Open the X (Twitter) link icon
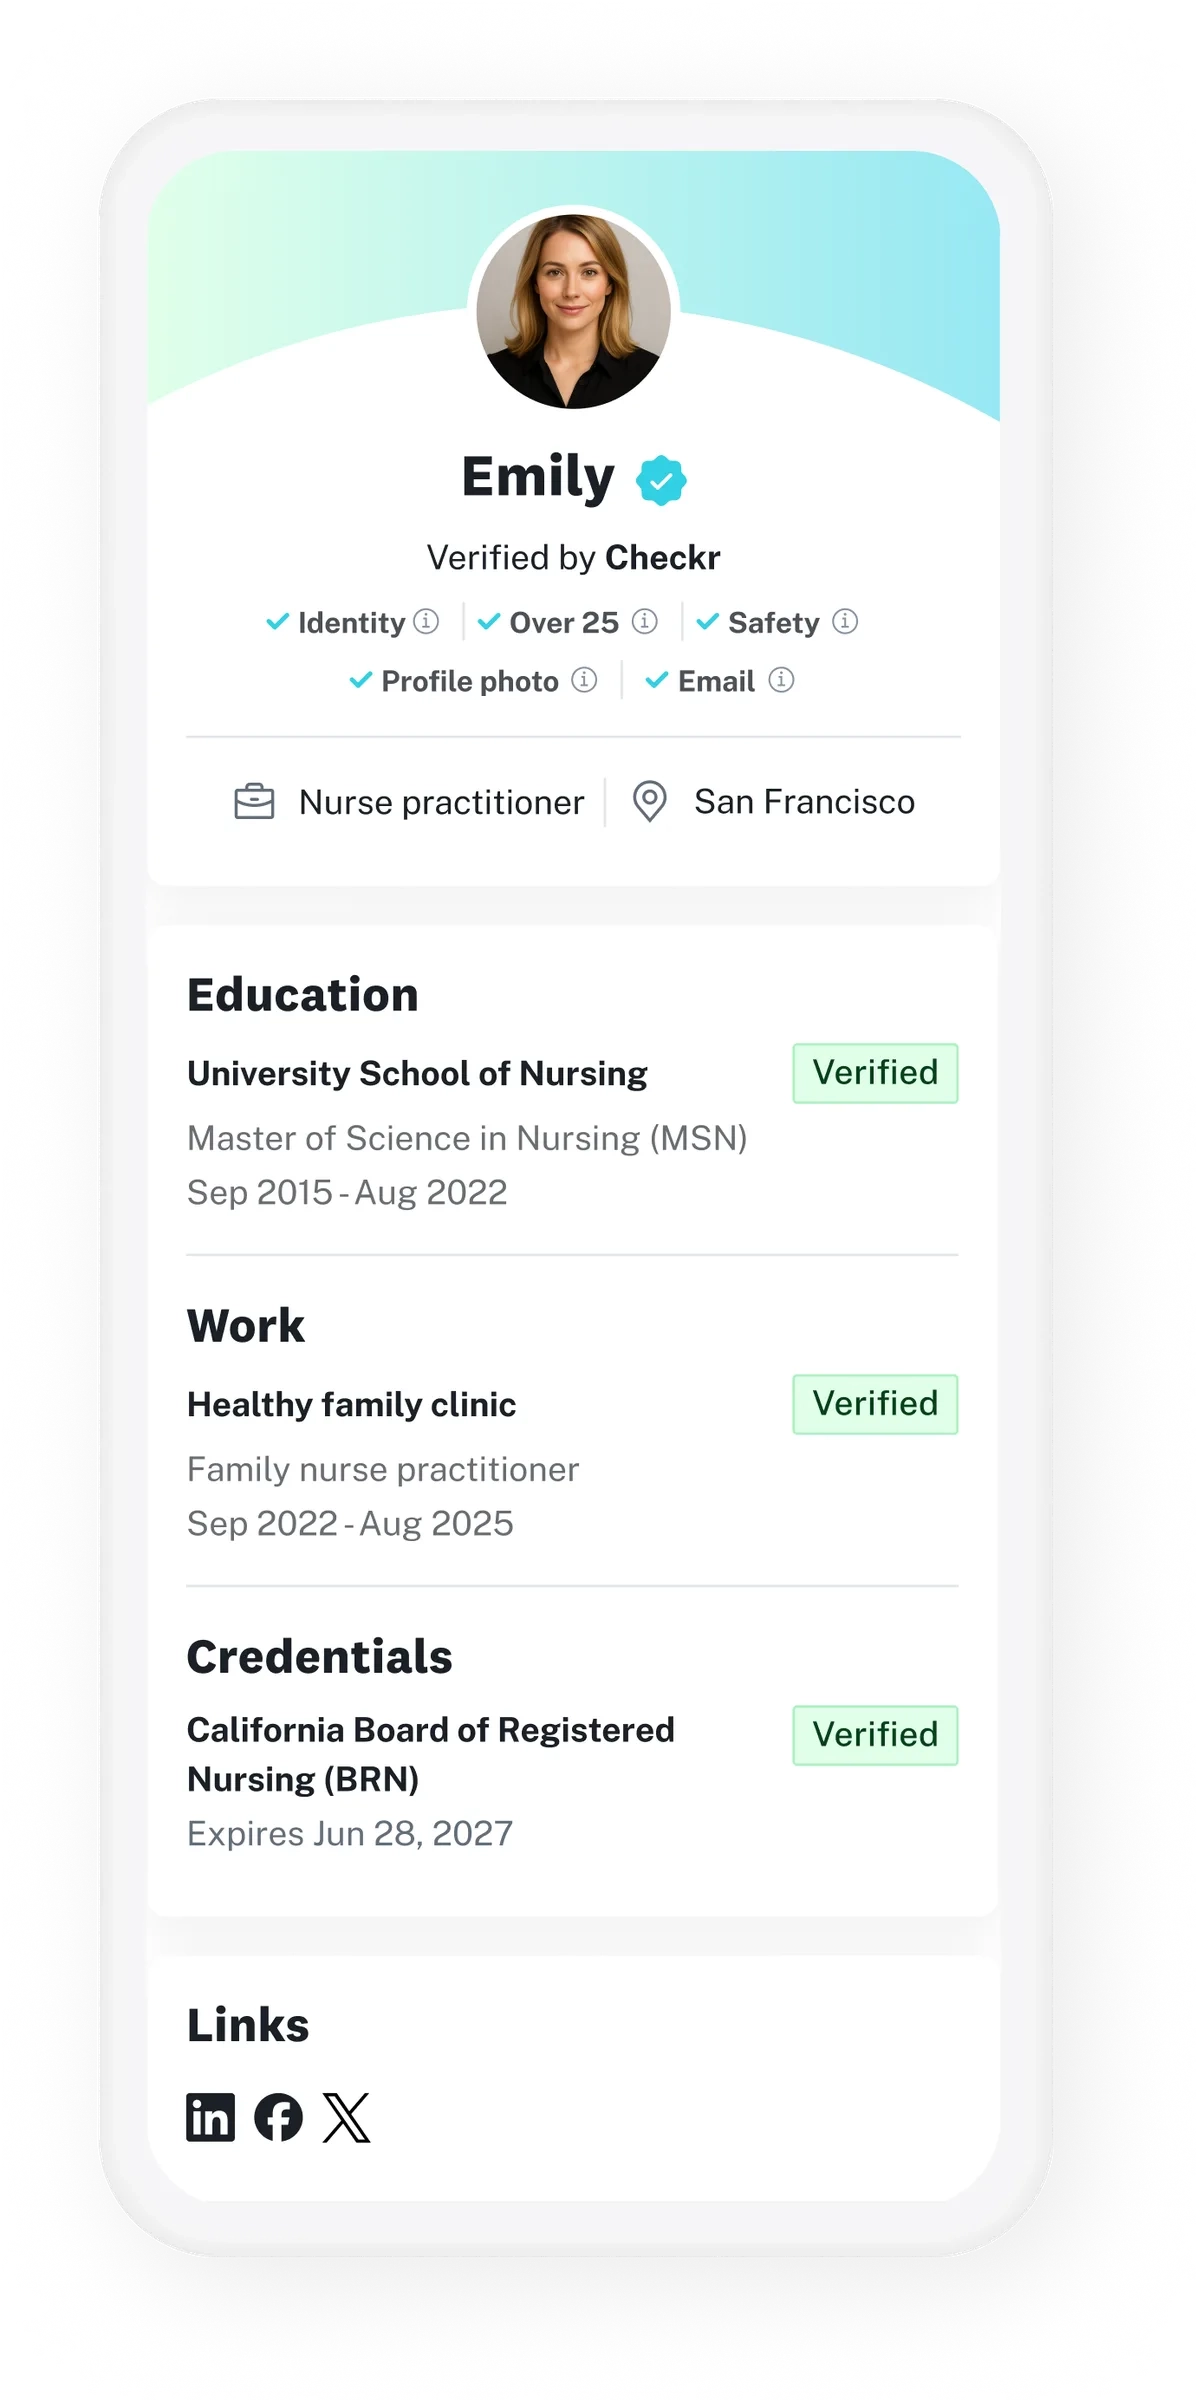 click(x=346, y=2117)
